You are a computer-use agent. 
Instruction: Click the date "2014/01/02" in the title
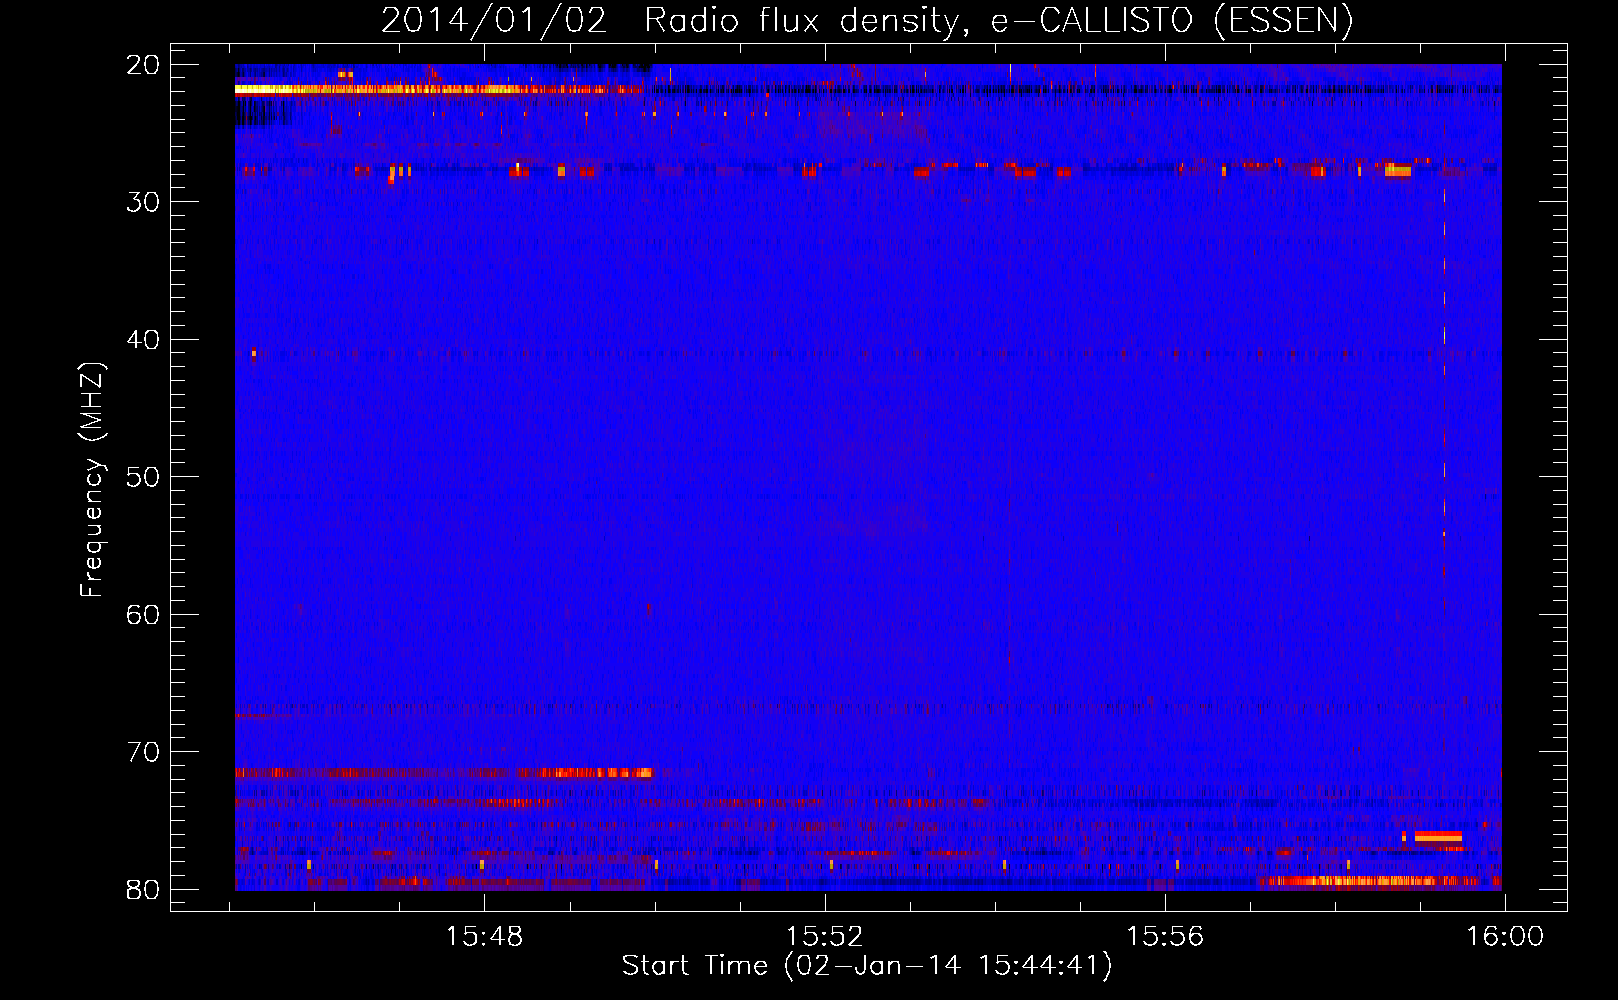pos(494,20)
